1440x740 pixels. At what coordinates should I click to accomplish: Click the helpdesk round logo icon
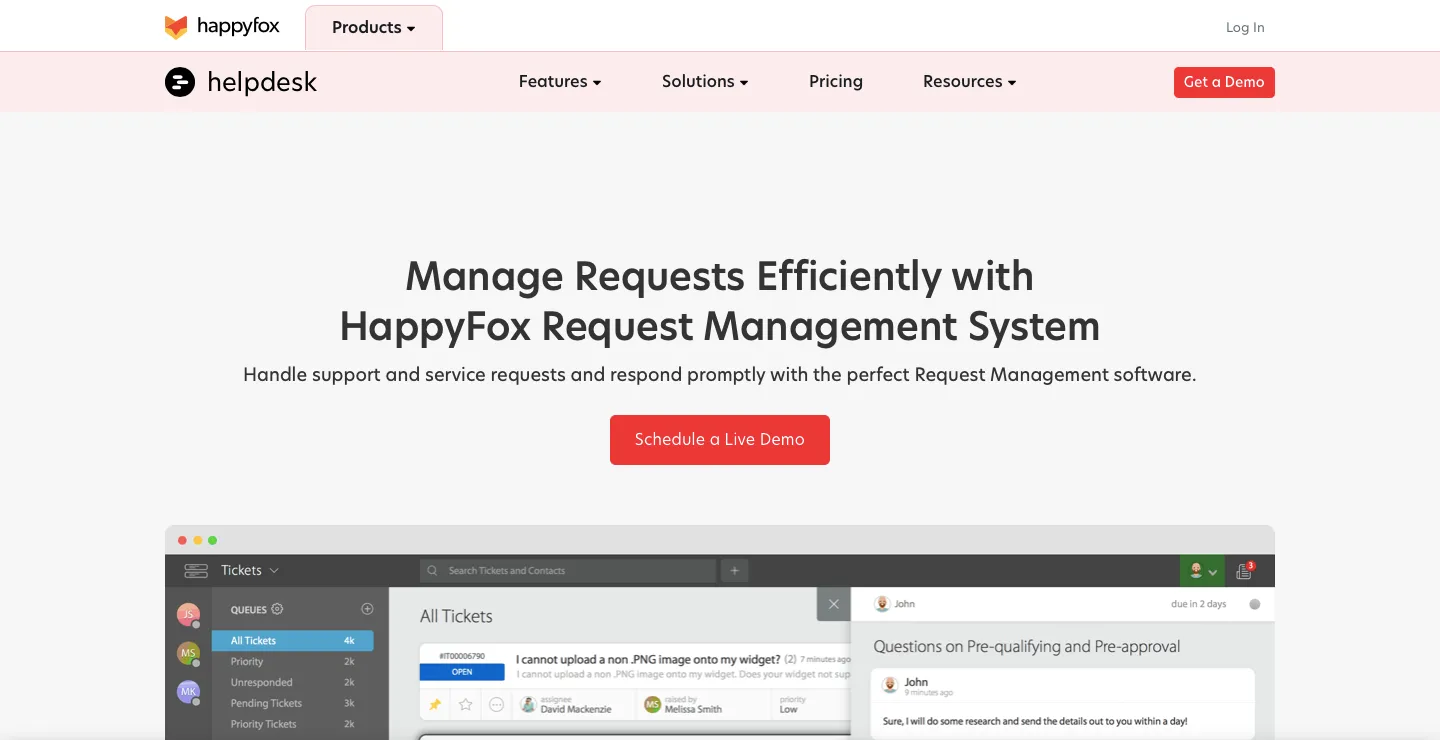click(x=180, y=82)
